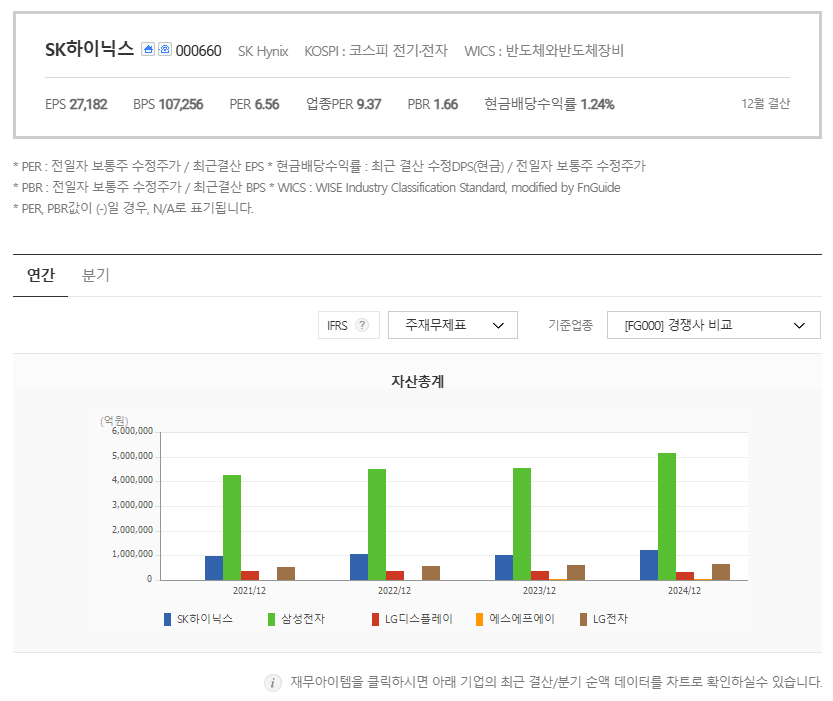Click the 2023/12 axis label
Screen dimensions: 833x701
point(539,591)
